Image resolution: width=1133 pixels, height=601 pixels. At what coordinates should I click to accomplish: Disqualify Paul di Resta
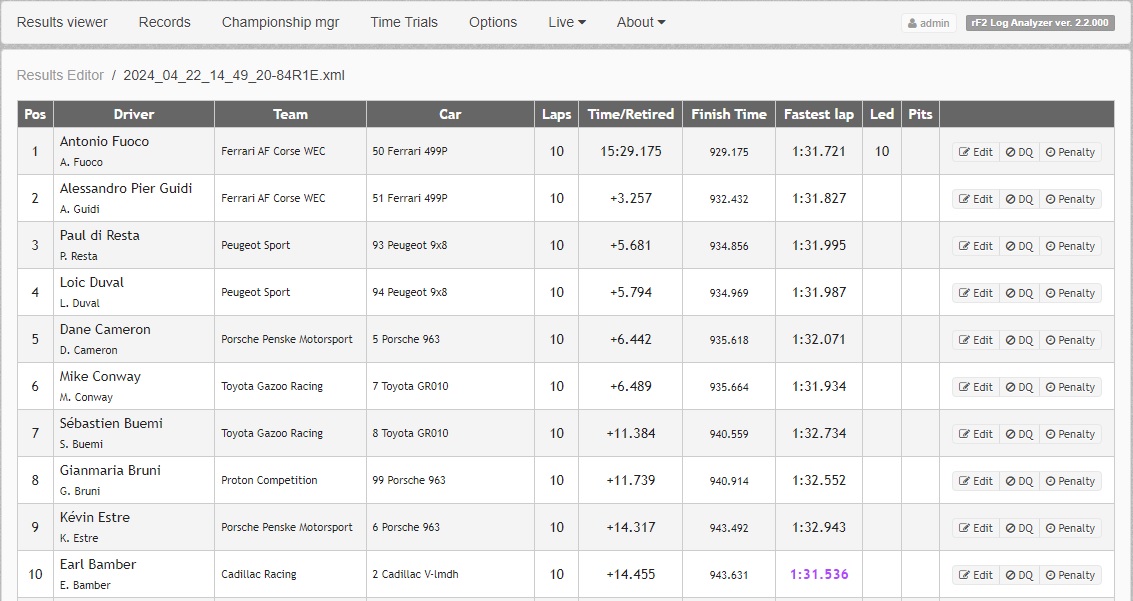1019,246
